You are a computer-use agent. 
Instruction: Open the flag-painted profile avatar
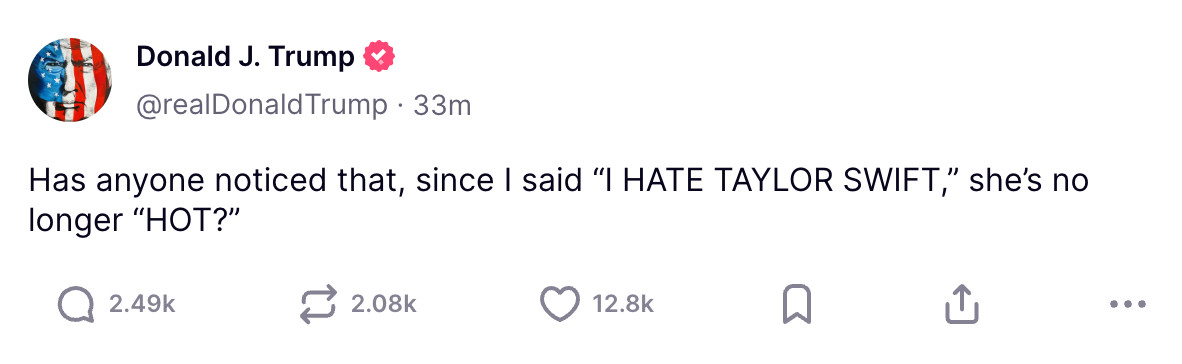(70, 79)
